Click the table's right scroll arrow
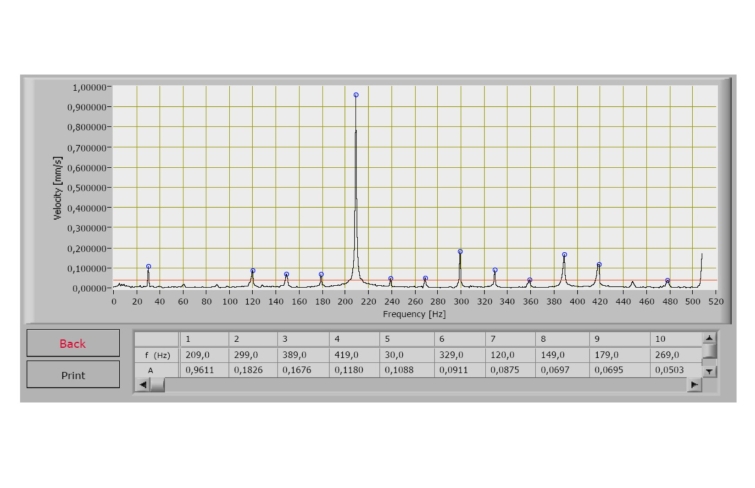 click(694, 384)
